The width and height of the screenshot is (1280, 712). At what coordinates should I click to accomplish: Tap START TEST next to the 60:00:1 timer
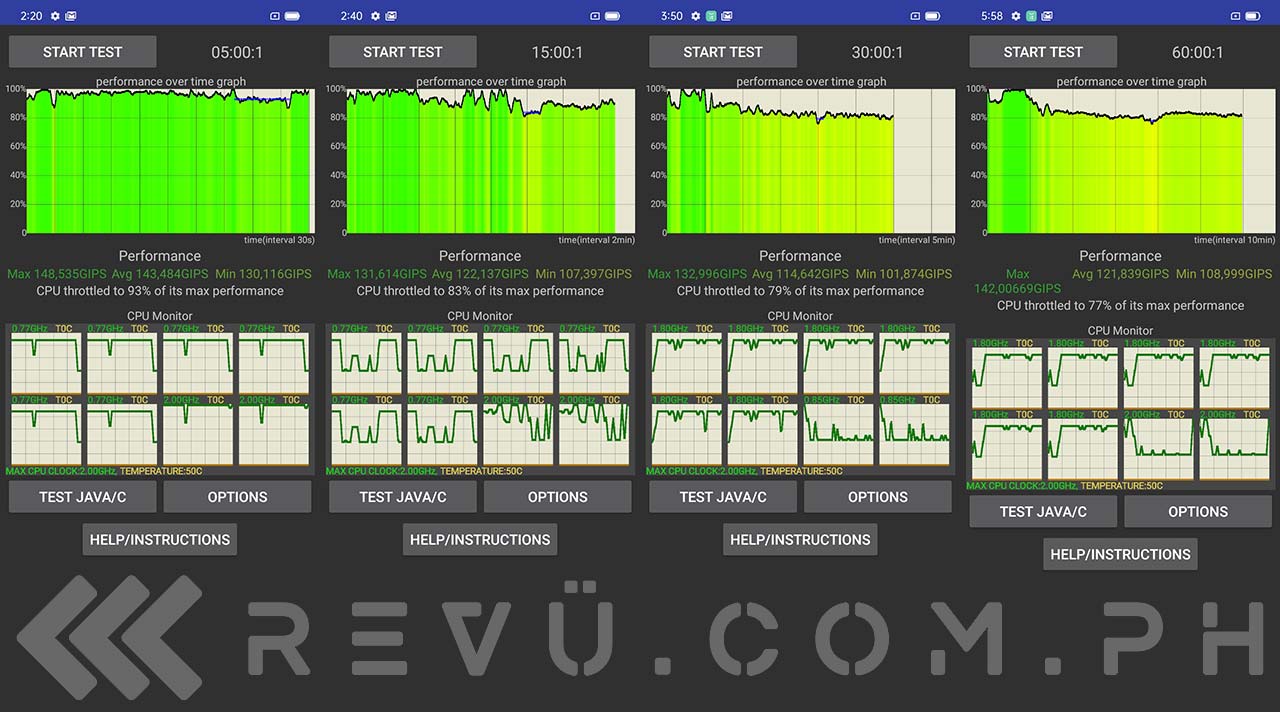click(1043, 52)
